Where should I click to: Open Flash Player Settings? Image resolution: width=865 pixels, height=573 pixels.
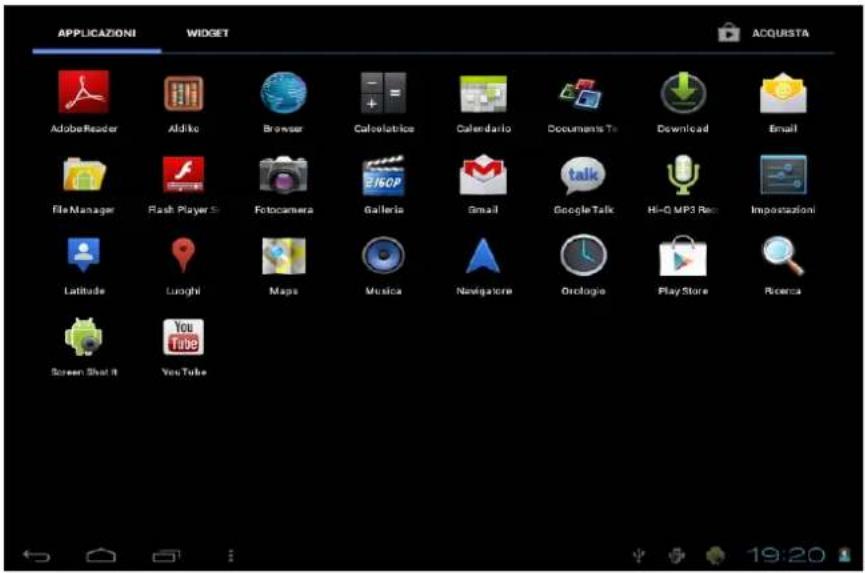(184, 174)
